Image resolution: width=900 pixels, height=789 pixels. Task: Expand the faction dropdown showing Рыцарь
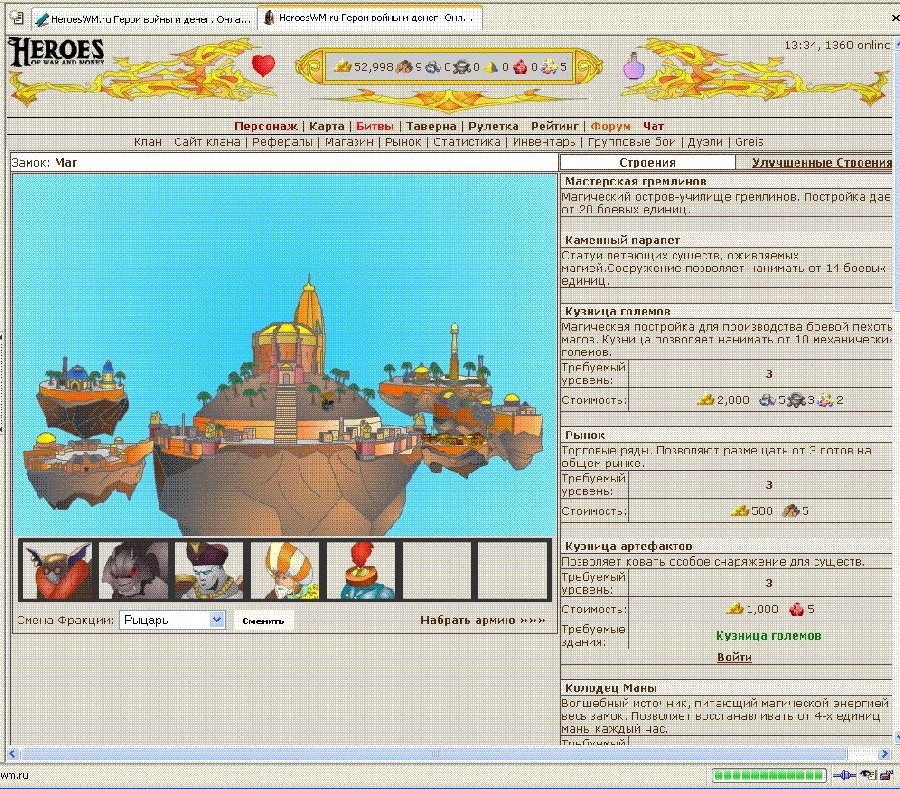[172, 620]
